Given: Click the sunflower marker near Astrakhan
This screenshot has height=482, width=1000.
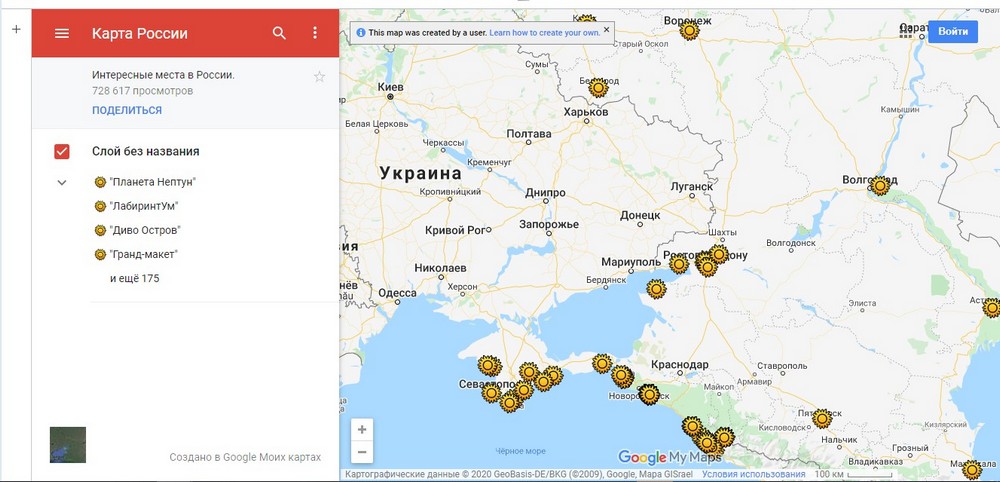Looking at the screenshot, I should pos(991,307).
